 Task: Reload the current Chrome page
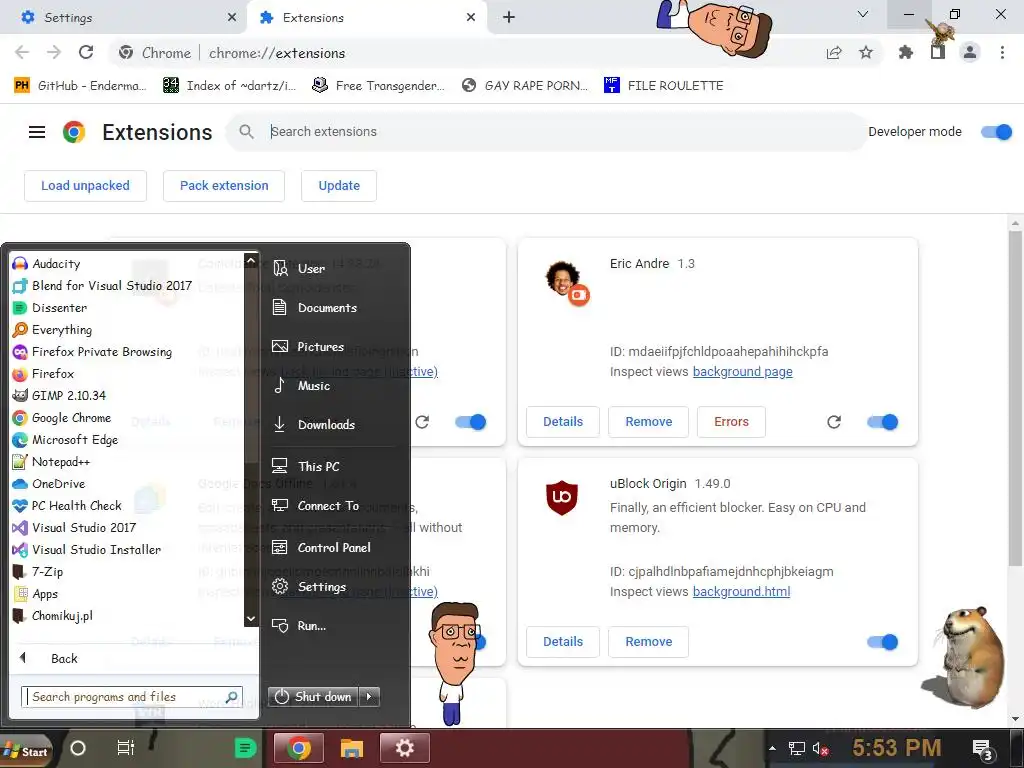click(x=86, y=52)
